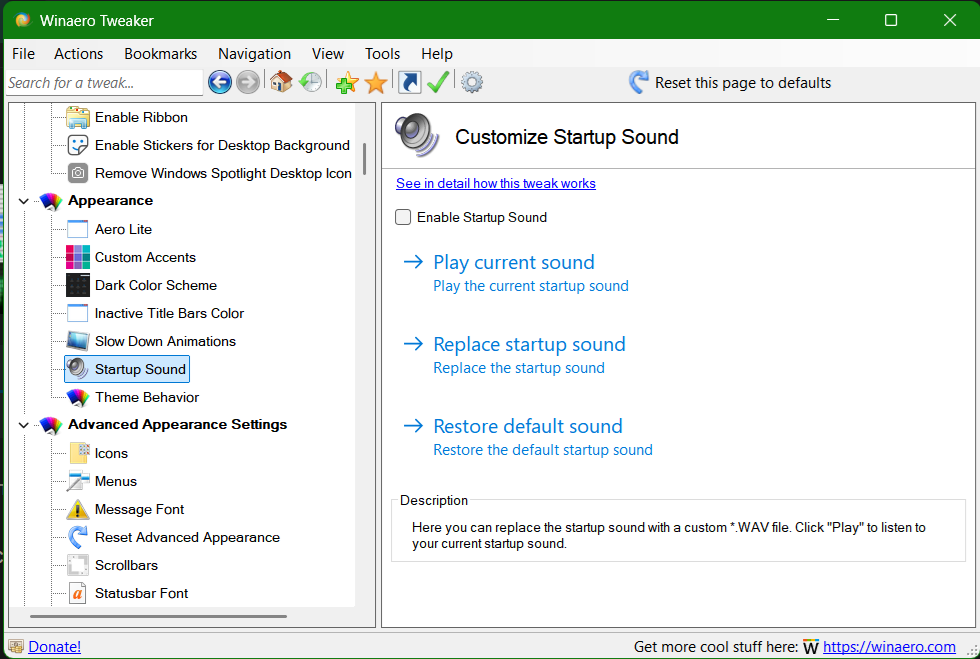Open the Navigation menu
Viewport: 980px width, 659px height.
point(254,54)
